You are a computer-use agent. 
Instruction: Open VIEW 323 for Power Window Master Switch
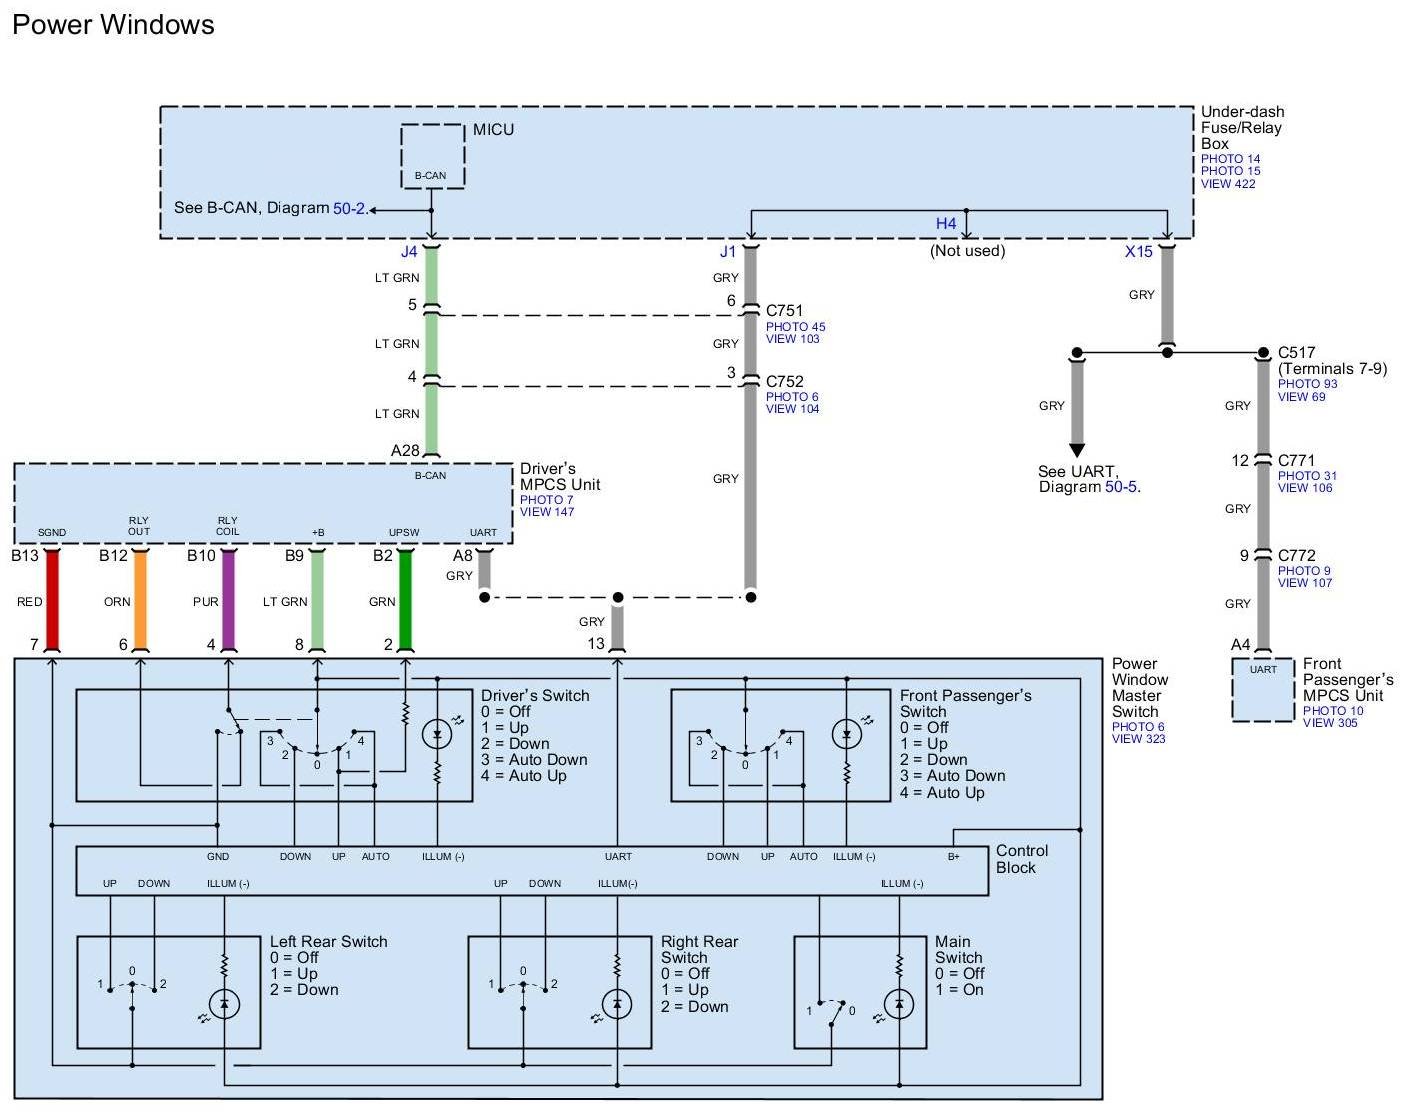coord(1138,739)
